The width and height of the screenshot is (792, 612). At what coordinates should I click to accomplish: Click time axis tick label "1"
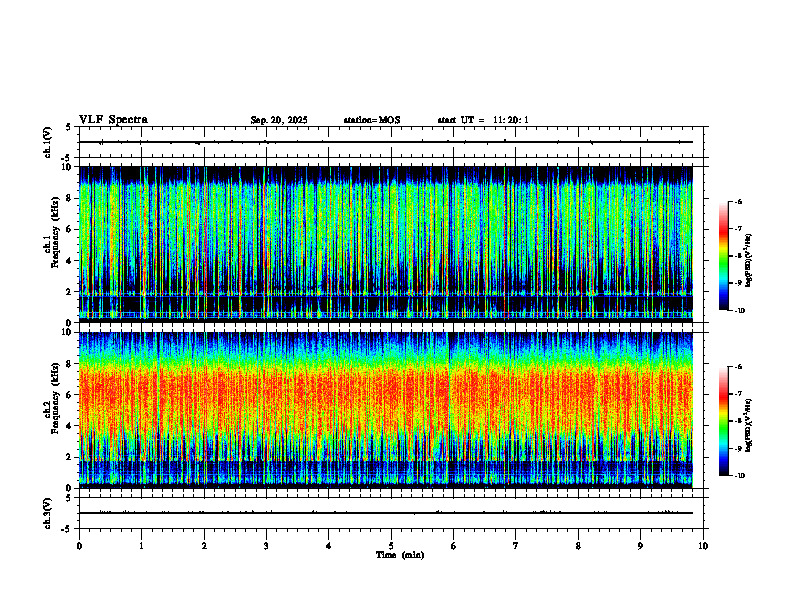[x=141, y=546]
